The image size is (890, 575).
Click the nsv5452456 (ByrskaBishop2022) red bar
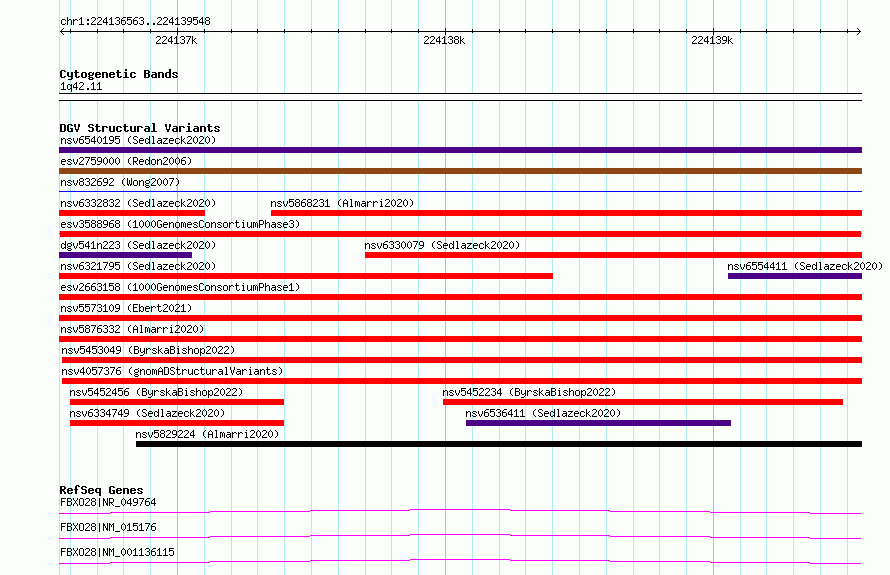click(x=177, y=402)
